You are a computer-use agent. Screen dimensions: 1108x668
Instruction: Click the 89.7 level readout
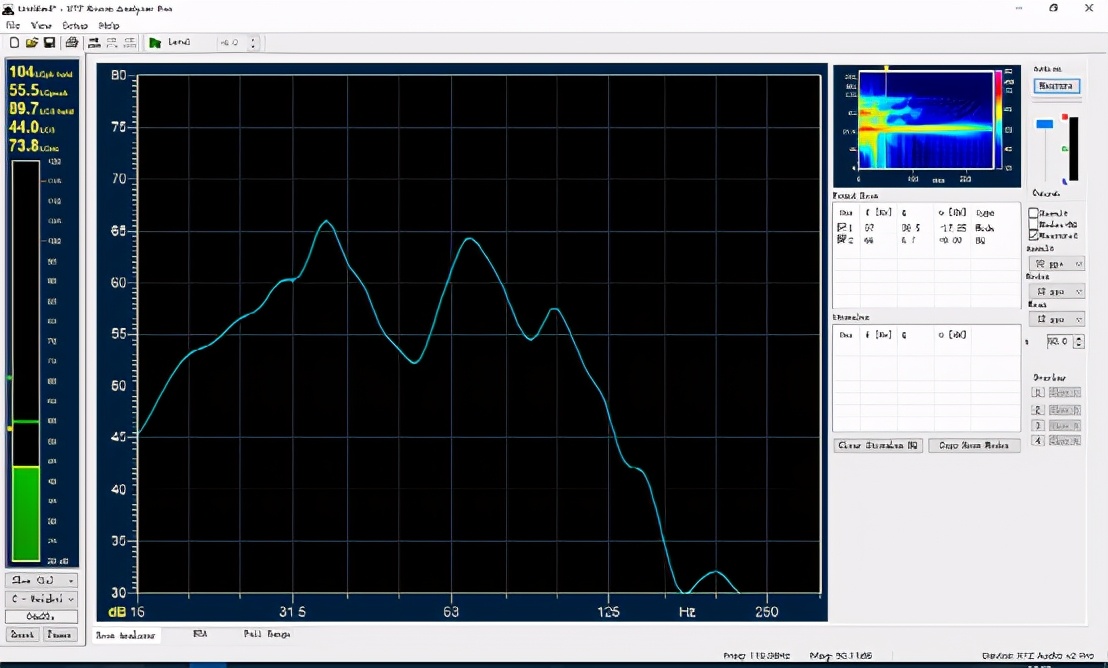pos(41,109)
